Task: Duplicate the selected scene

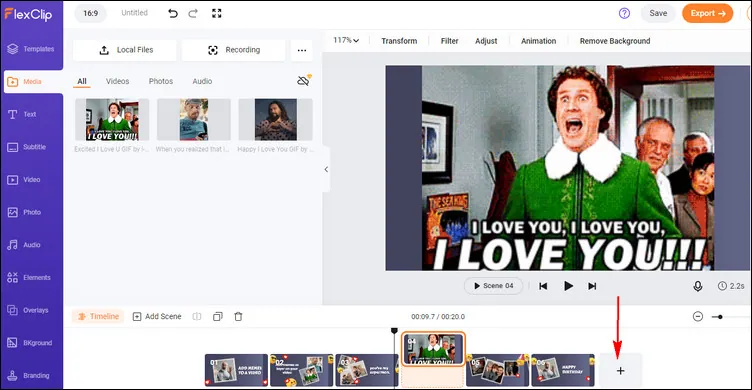Action: coord(218,317)
